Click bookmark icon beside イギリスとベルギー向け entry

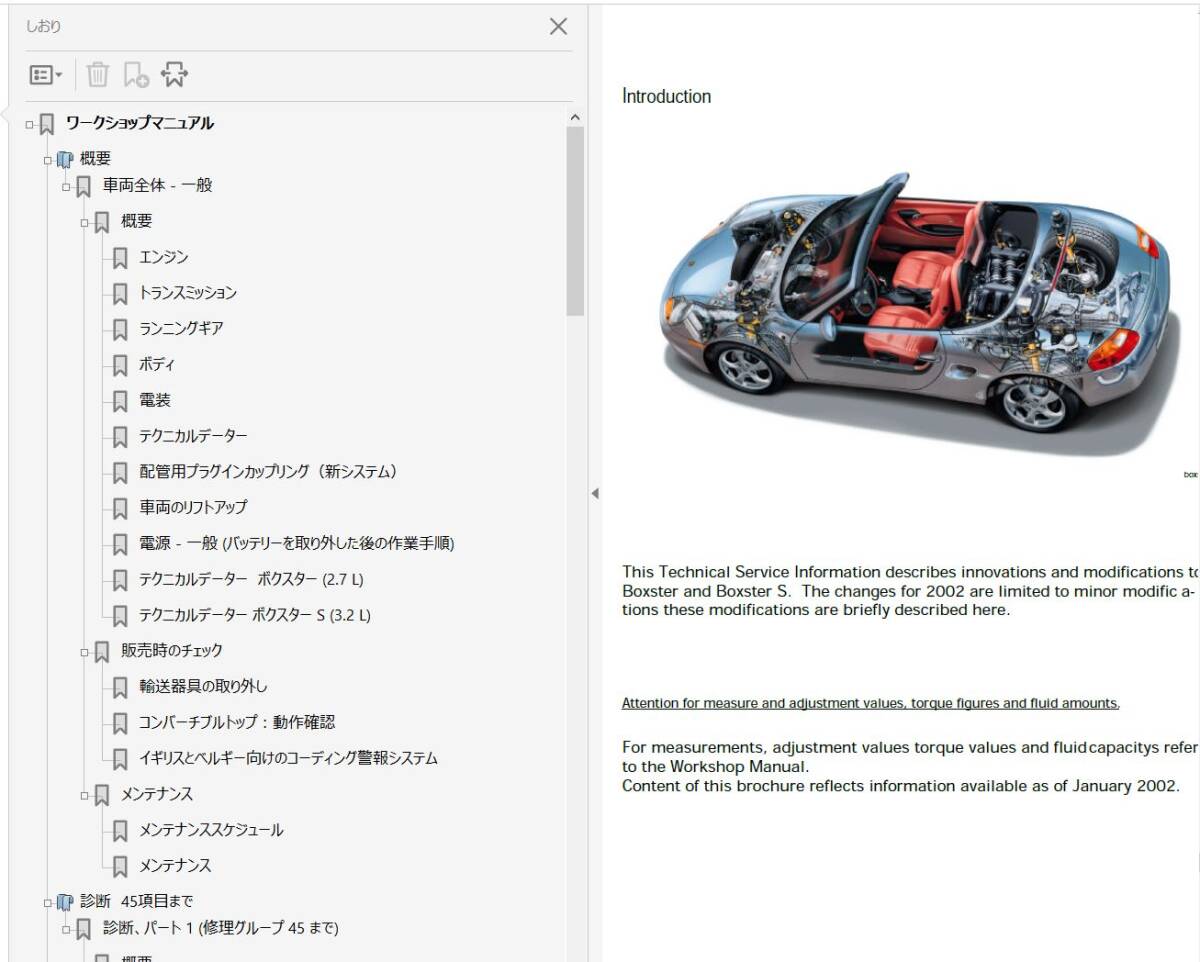[120, 759]
